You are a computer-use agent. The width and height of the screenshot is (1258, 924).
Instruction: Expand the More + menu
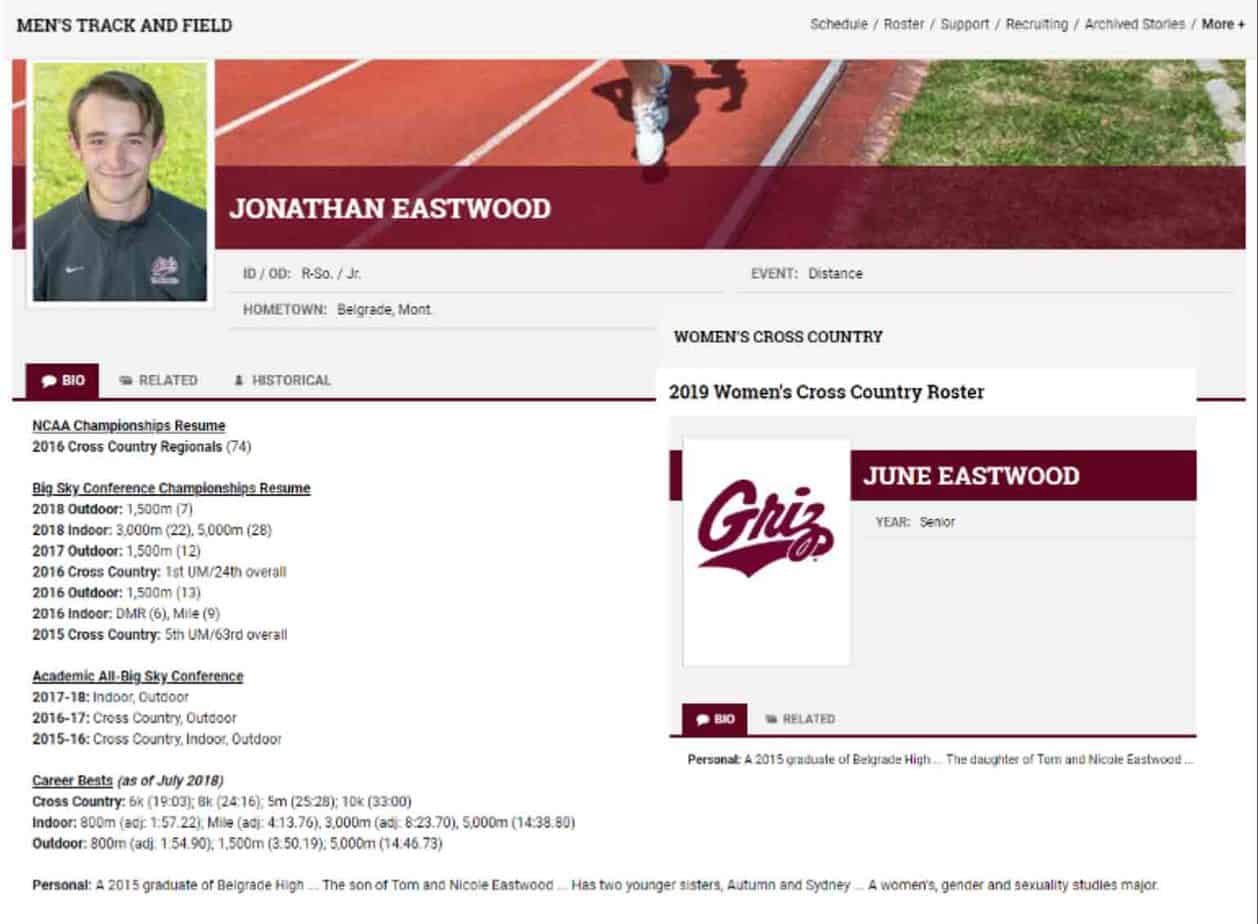click(1224, 24)
